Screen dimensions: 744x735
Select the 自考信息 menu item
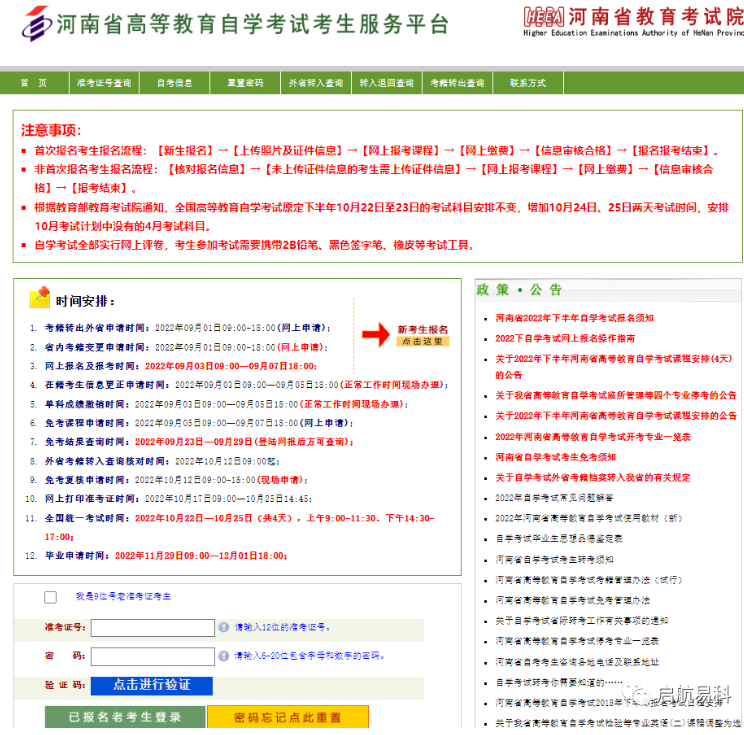click(x=175, y=83)
